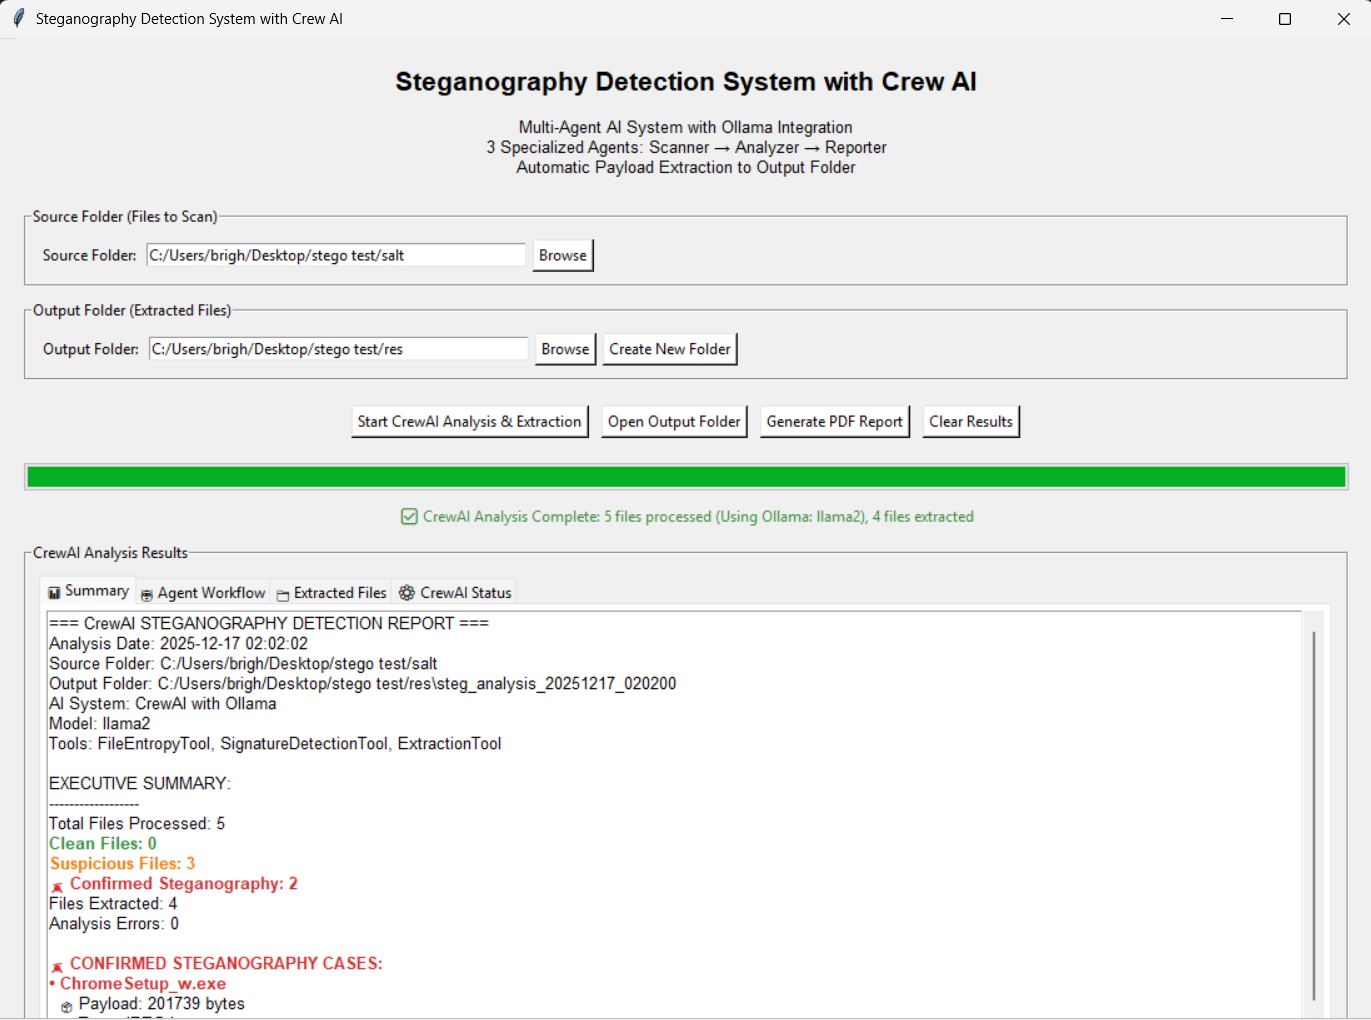
Task: Click the results vertical scrollbar
Action: (x=1313, y=810)
